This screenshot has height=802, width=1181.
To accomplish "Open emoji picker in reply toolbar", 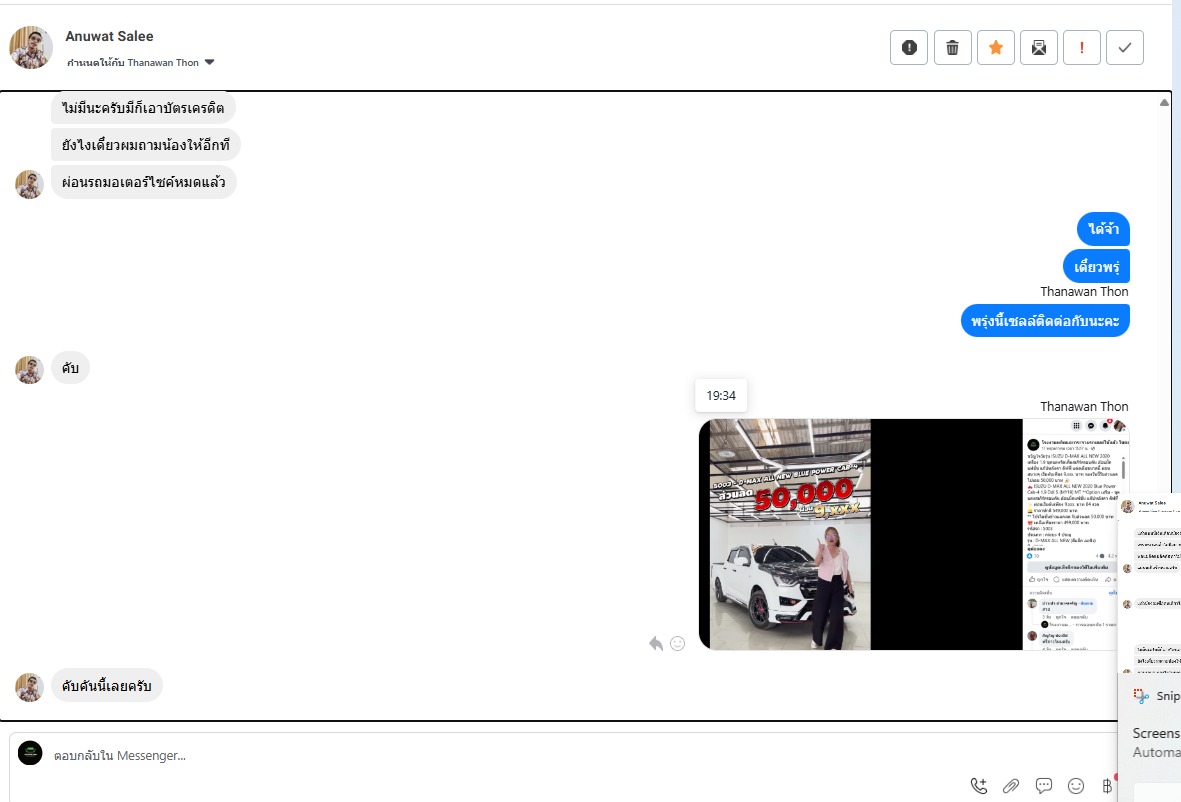I will tap(1076, 785).
